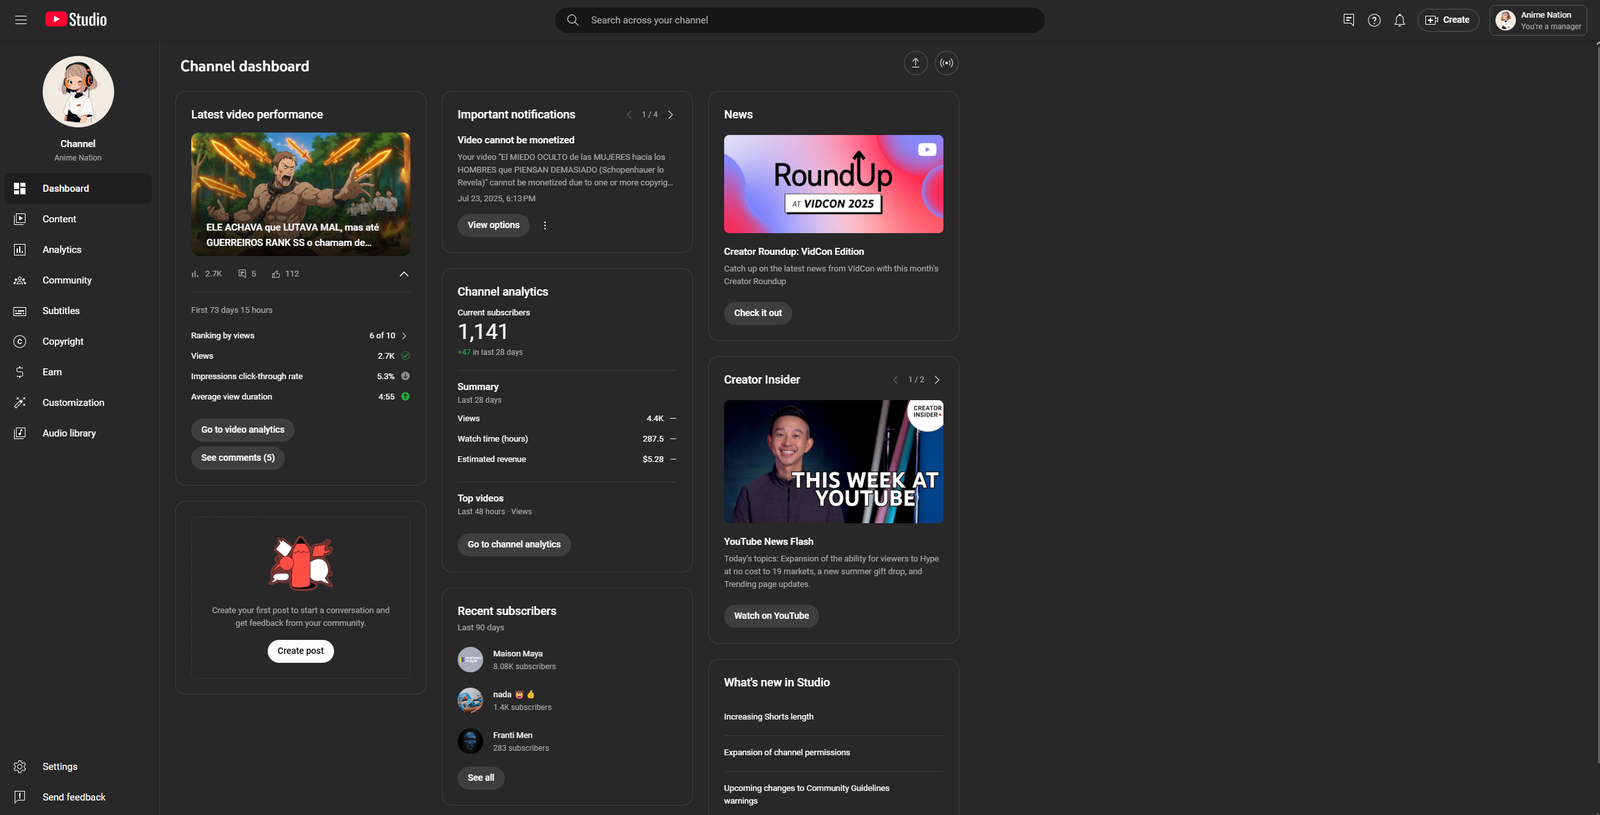This screenshot has height=815, width=1600.
Task: Click Watch on YouTube
Action: [772, 616]
